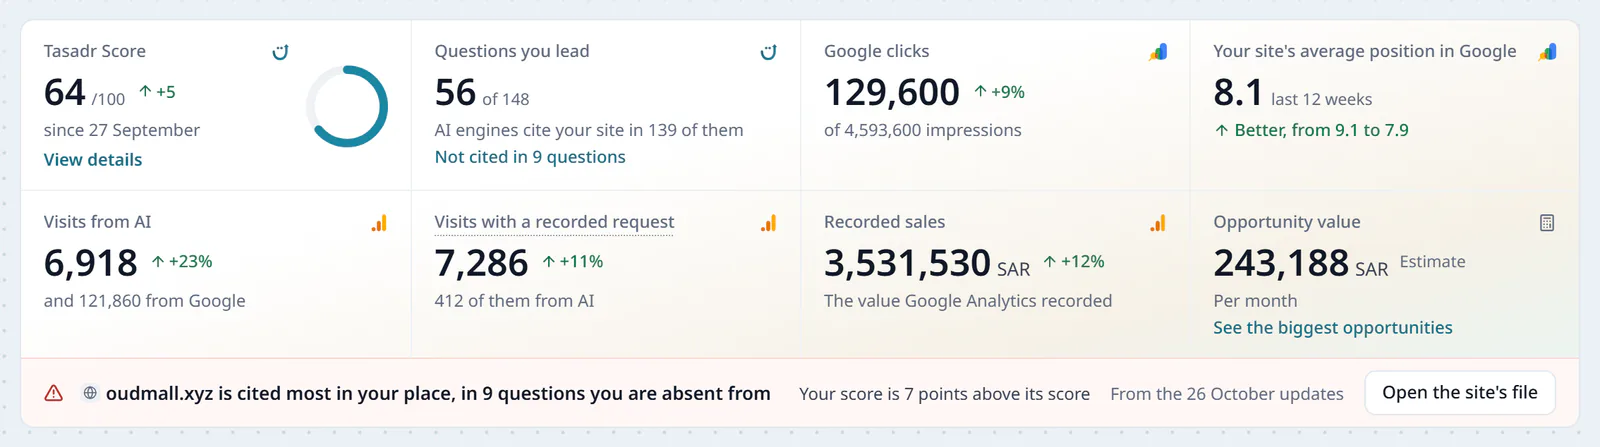Screen dimensions: 1600x447
Task: Click 'Visits with a recorded request' underlined label
Action: tap(554, 222)
